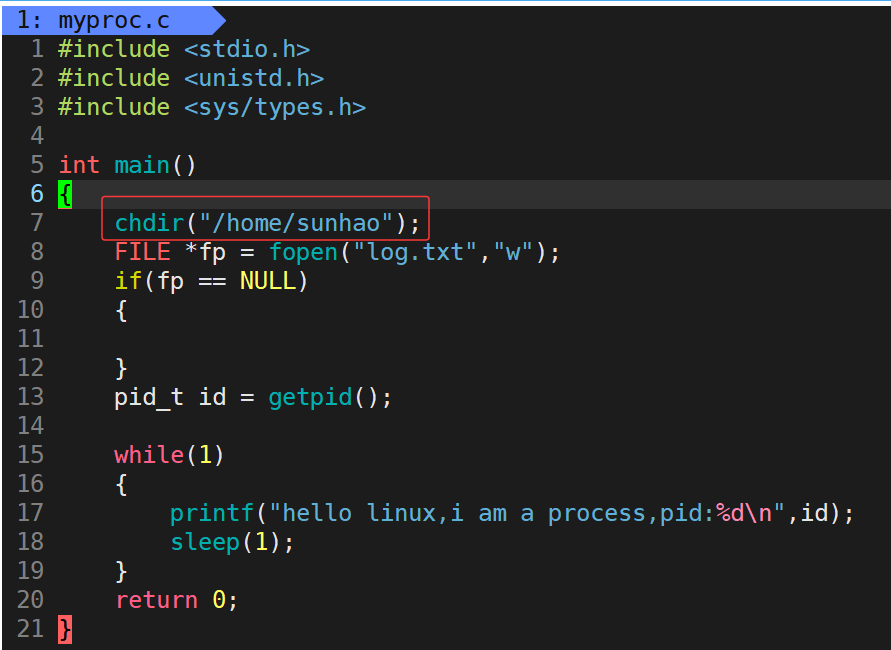This screenshot has height=650, width=891.
Task: Click the '#include <sys/types.h>' line
Action: 212,107
